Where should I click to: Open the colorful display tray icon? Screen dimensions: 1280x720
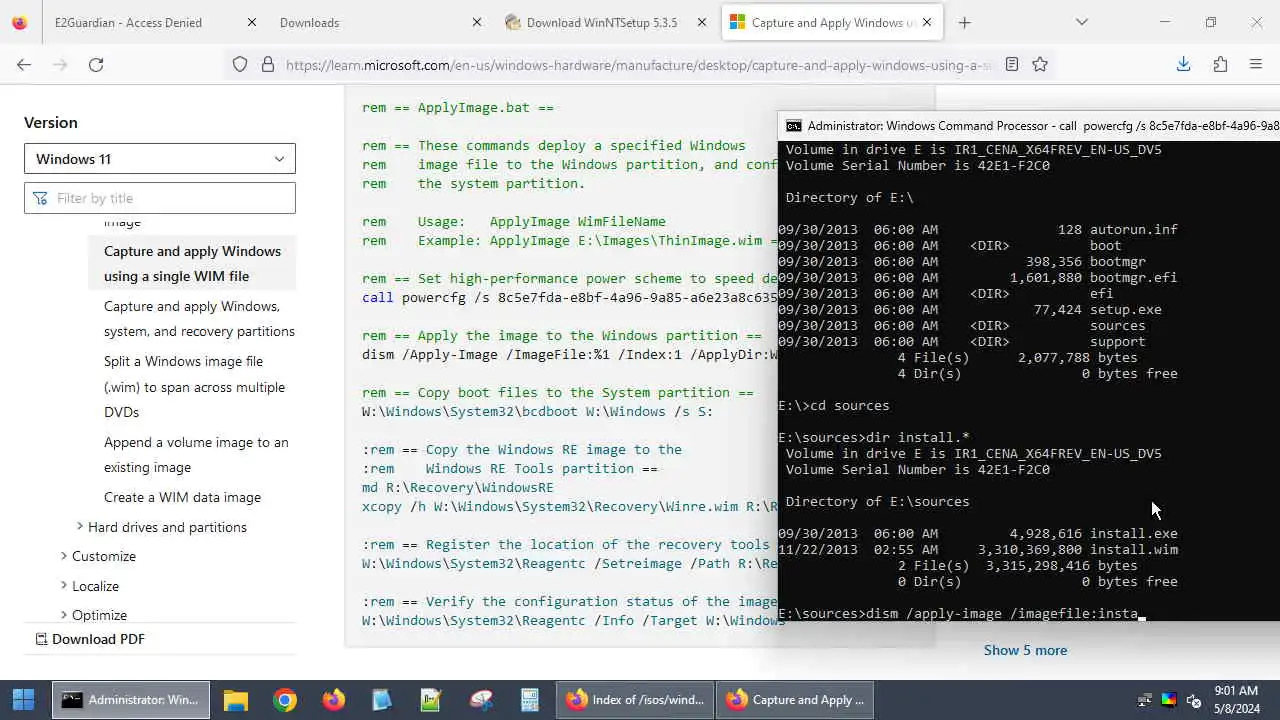pyautogui.click(x=1169, y=700)
